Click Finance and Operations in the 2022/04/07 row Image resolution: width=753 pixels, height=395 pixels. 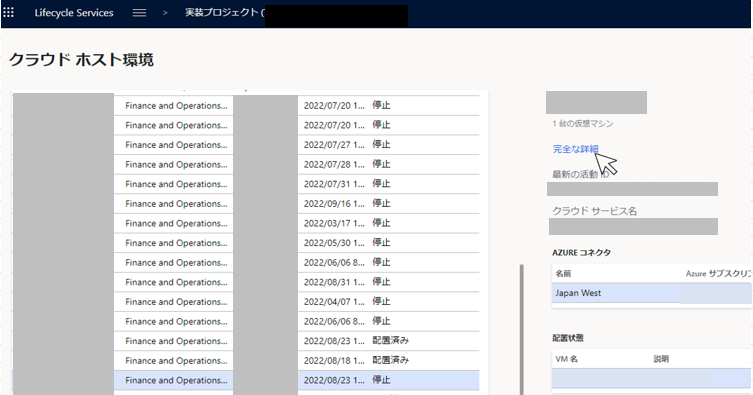pyautogui.click(x=176, y=302)
